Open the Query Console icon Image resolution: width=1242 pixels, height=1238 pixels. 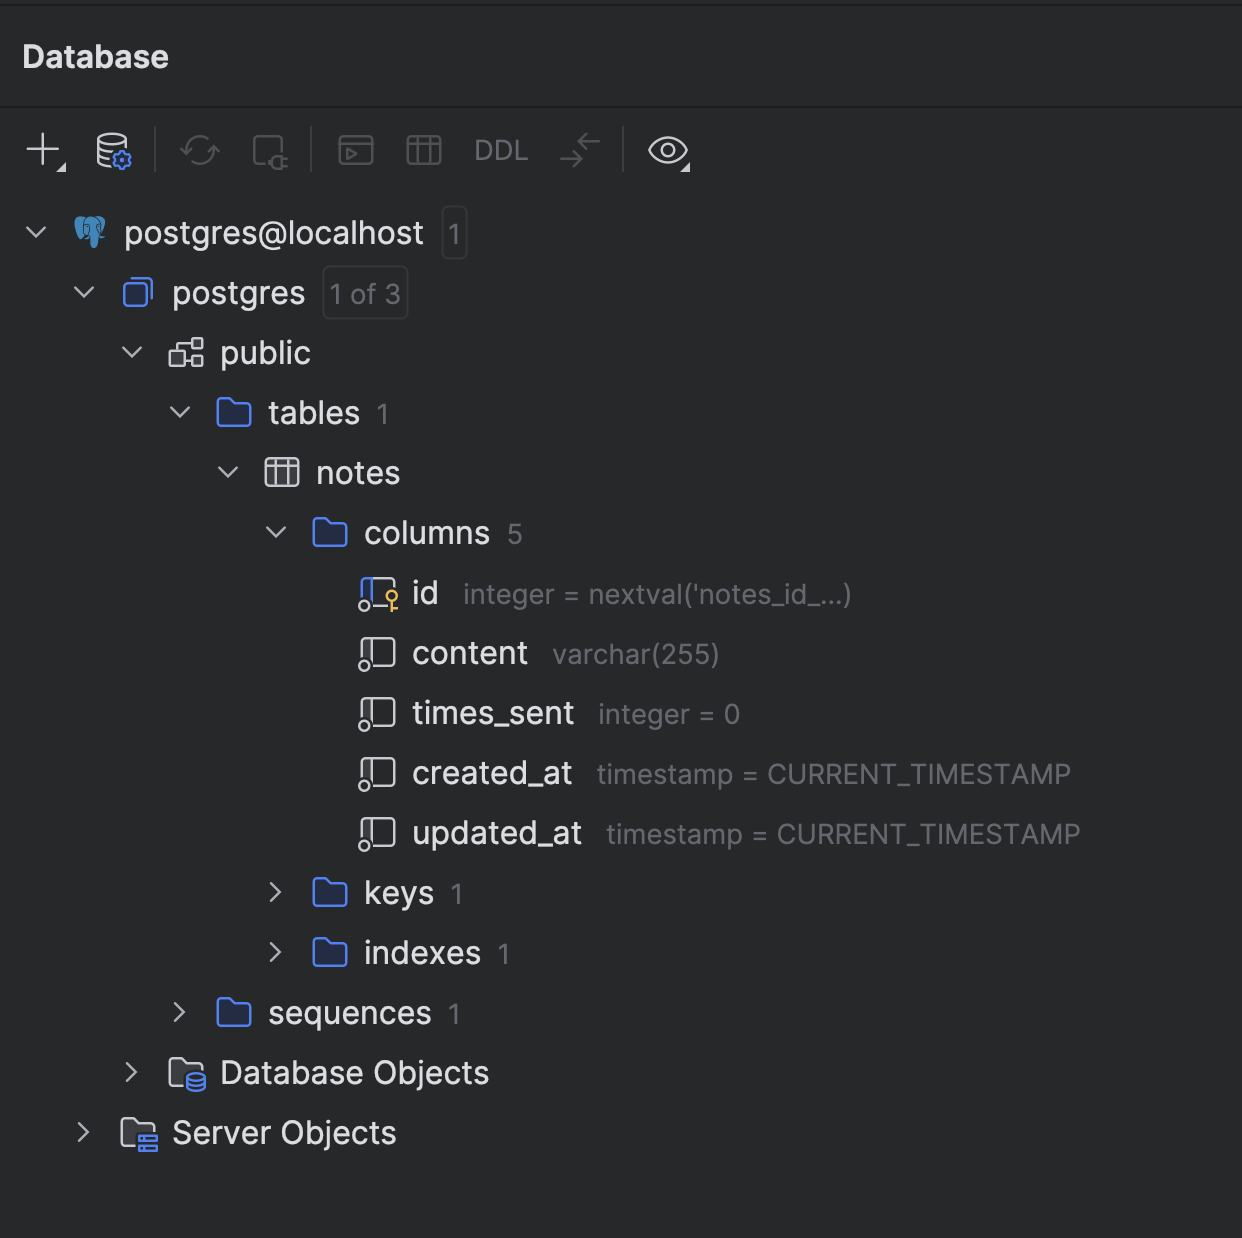coord(354,150)
